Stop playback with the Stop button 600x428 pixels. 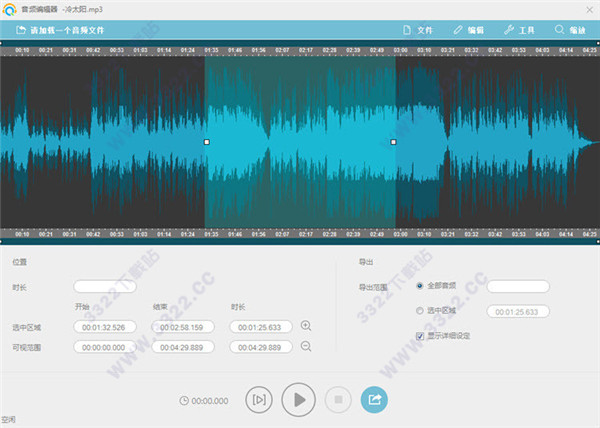(338, 400)
